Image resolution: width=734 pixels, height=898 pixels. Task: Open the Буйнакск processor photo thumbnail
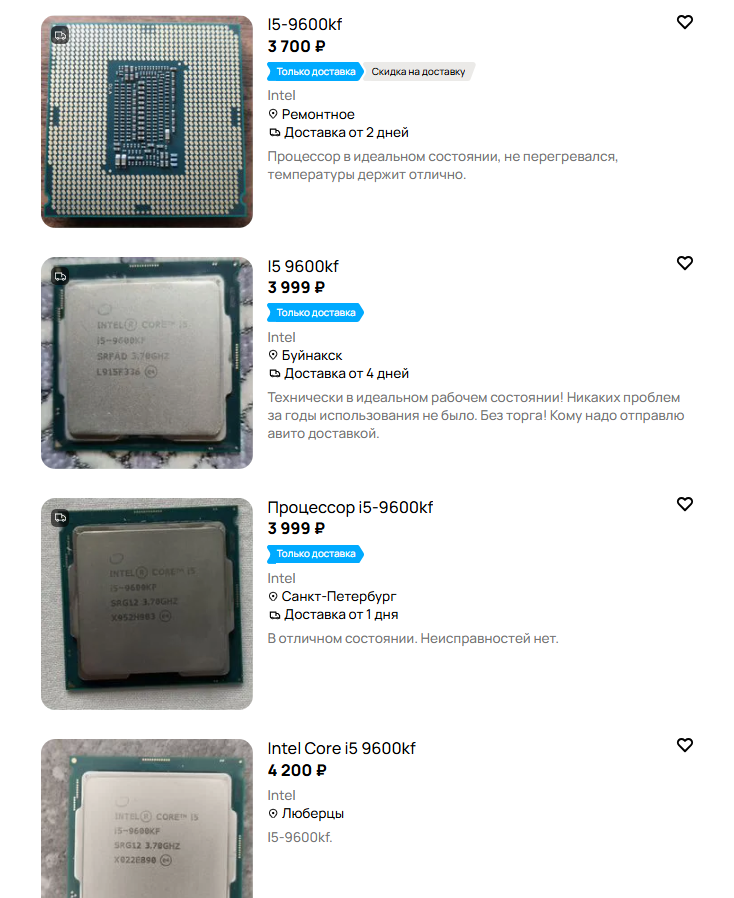[147, 363]
